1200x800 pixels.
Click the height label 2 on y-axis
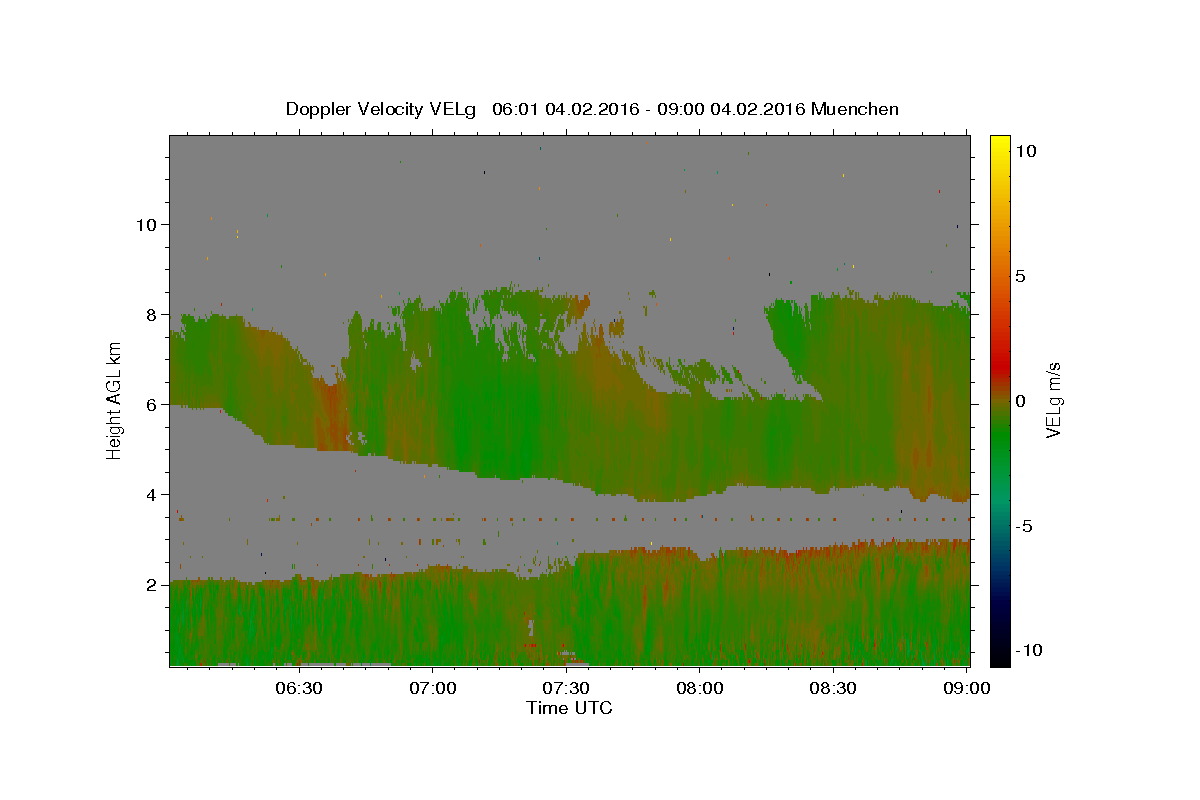click(149, 584)
